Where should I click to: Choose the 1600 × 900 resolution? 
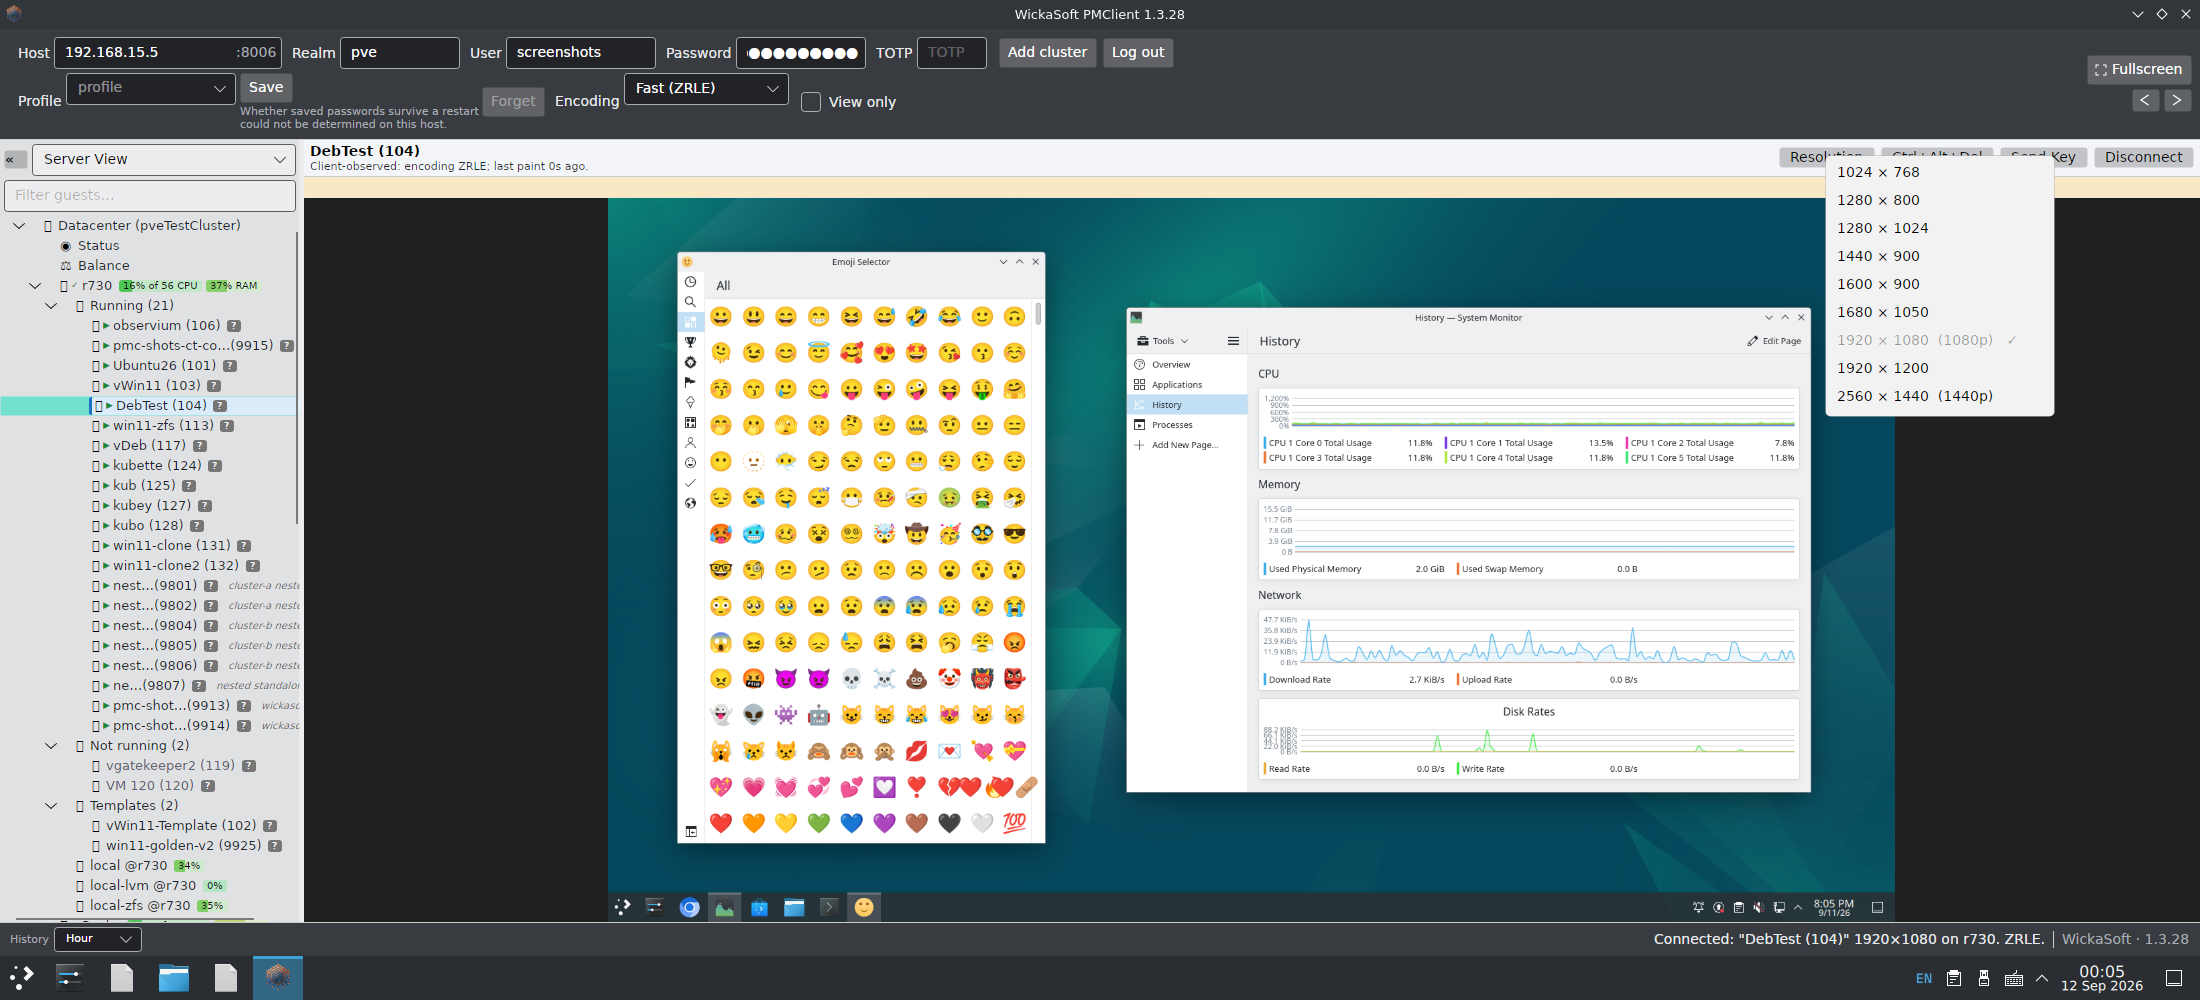[1939, 284]
